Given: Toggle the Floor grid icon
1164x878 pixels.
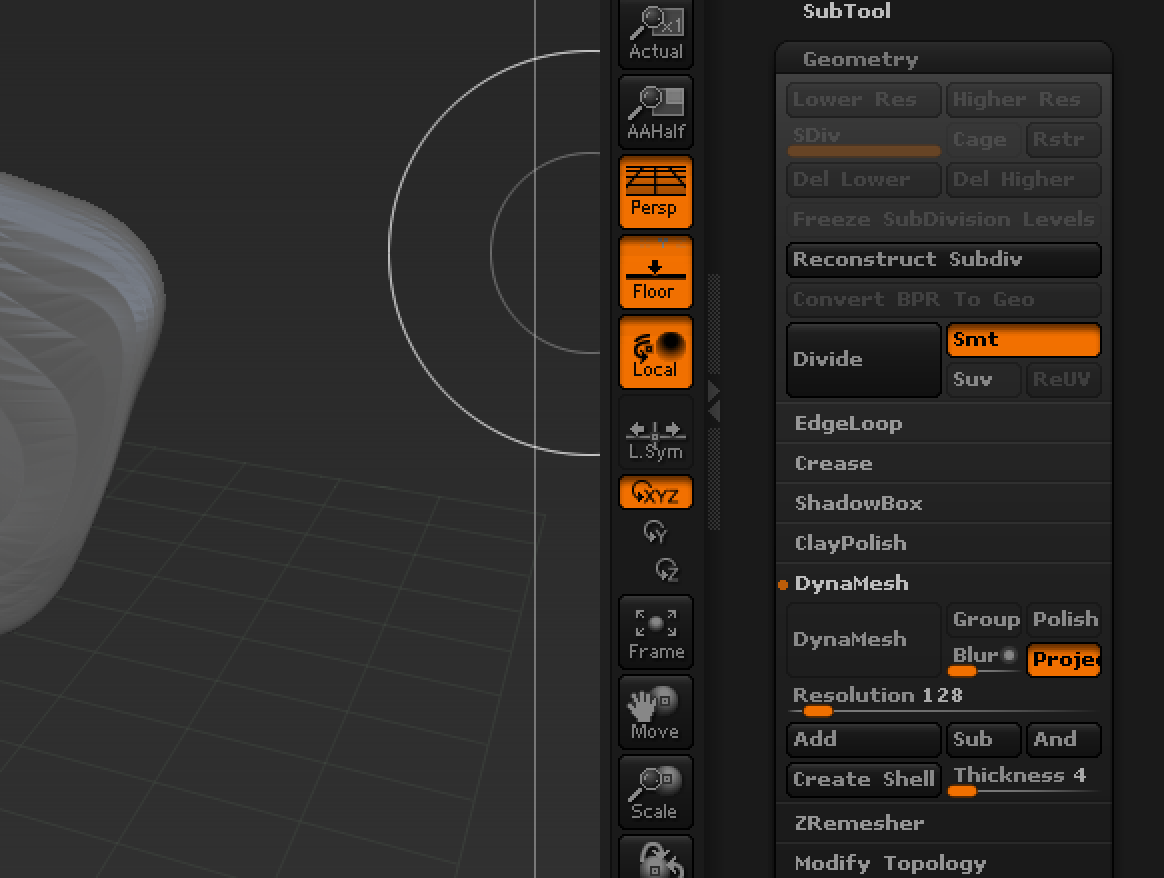Looking at the screenshot, I should [655, 271].
